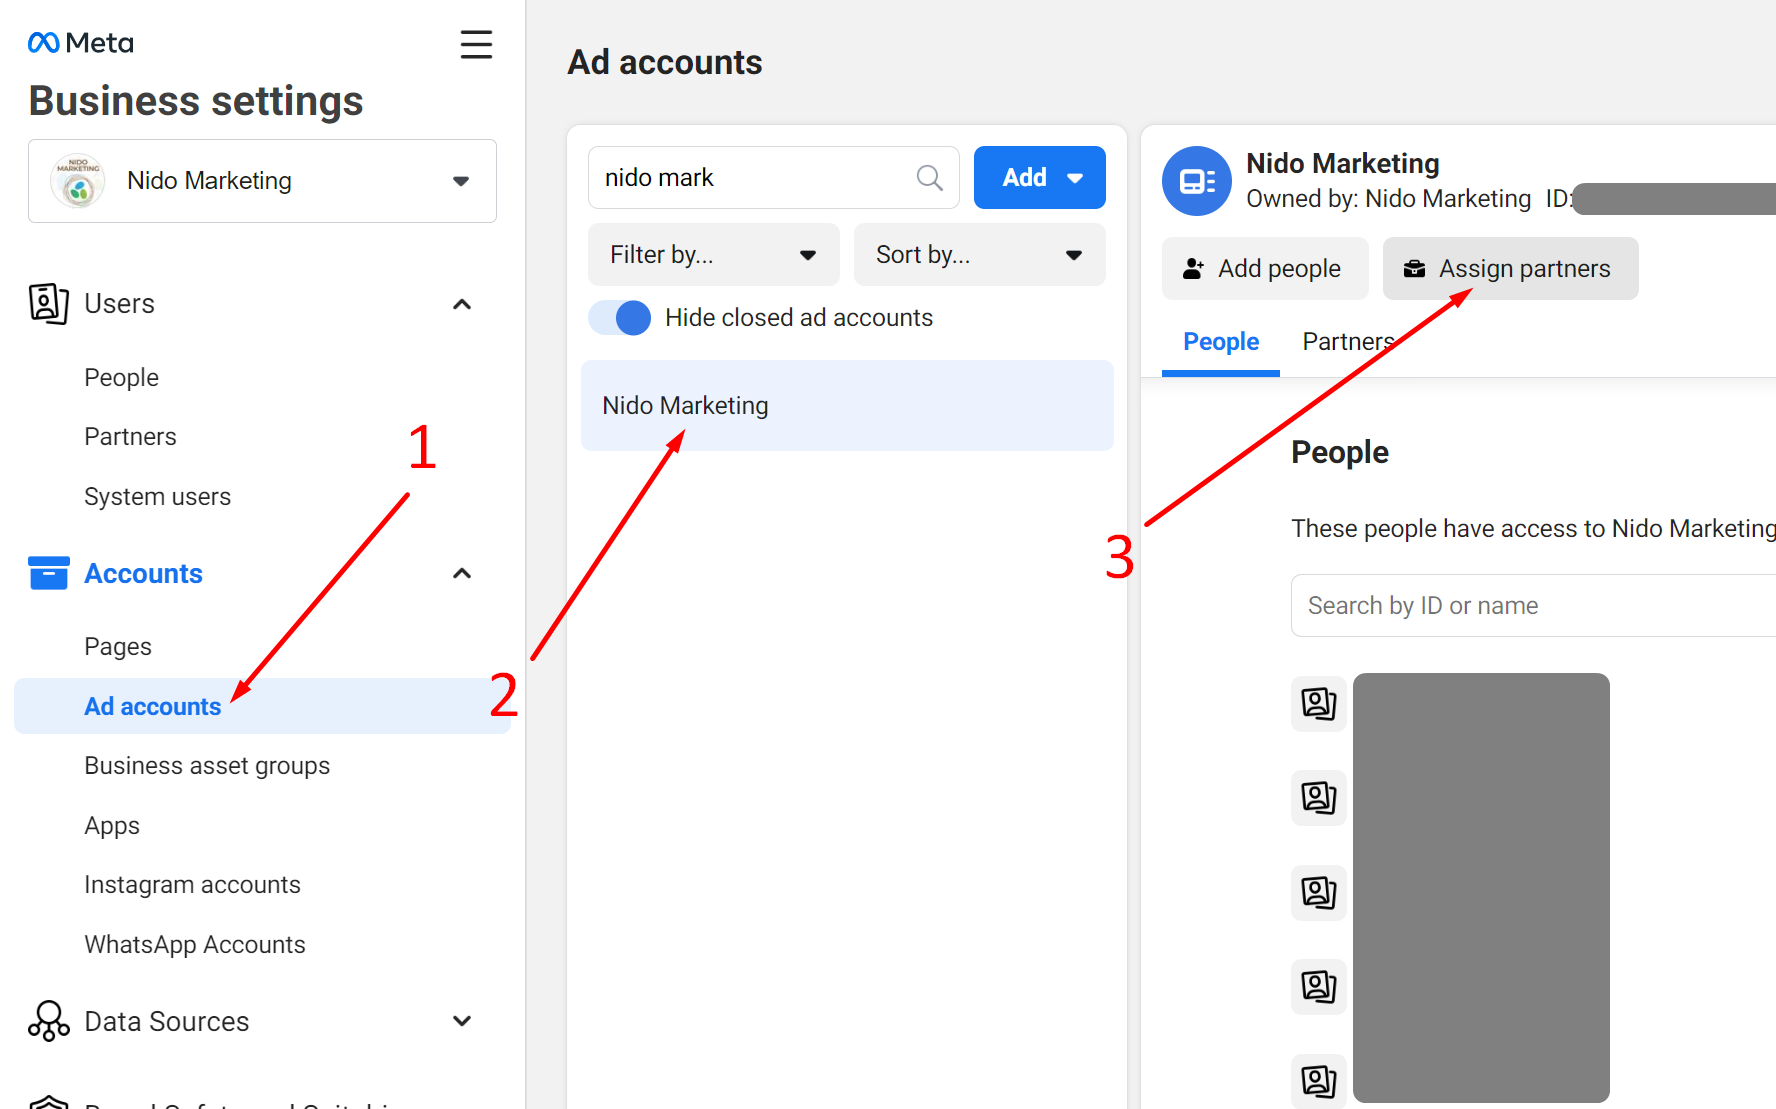Open People under Users
The width and height of the screenshot is (1776, 1109).
122,378
